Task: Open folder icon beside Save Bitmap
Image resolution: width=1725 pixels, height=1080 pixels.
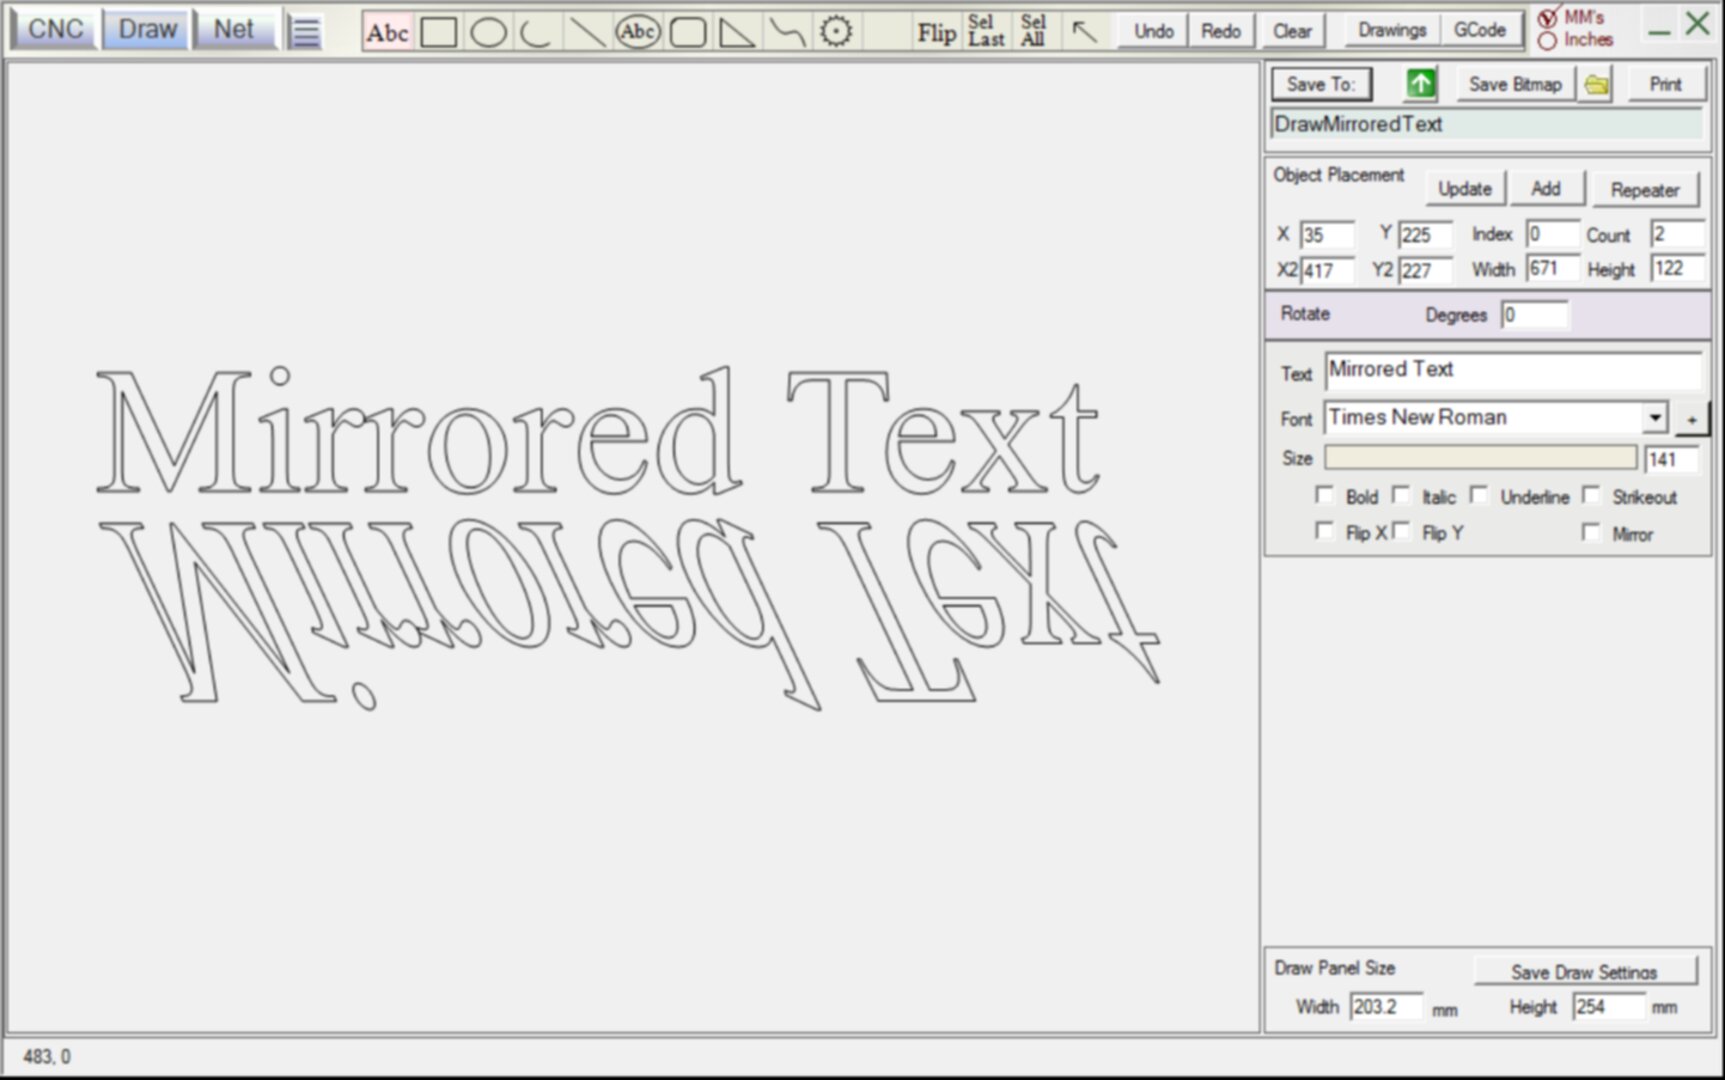Action: [1597, 85]
